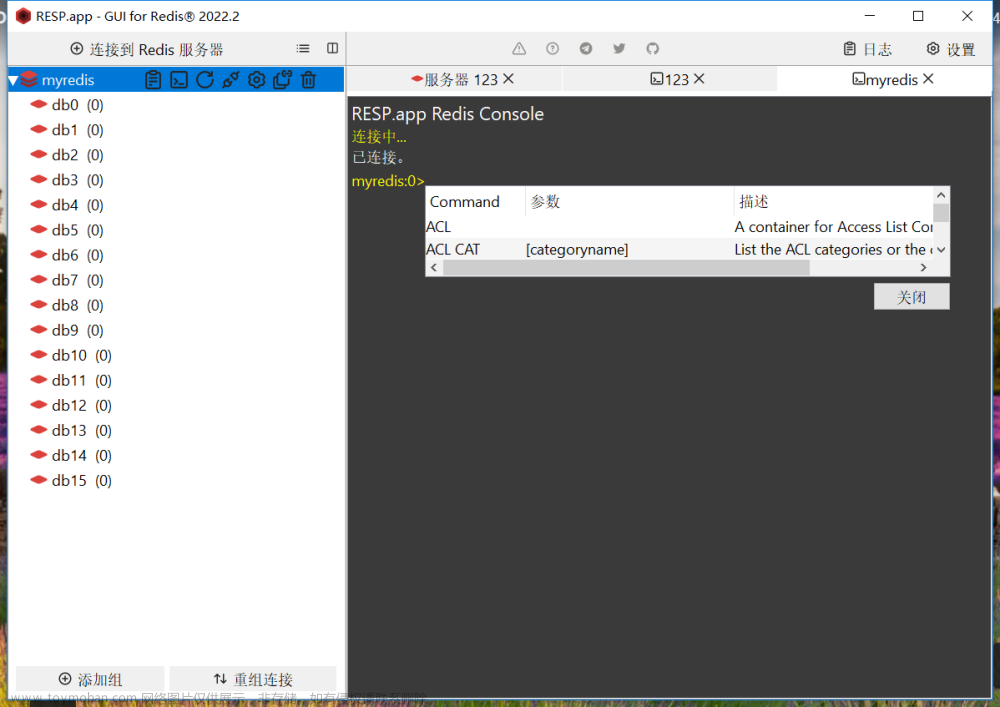Collapse the myredis tree node

(13, 80)
